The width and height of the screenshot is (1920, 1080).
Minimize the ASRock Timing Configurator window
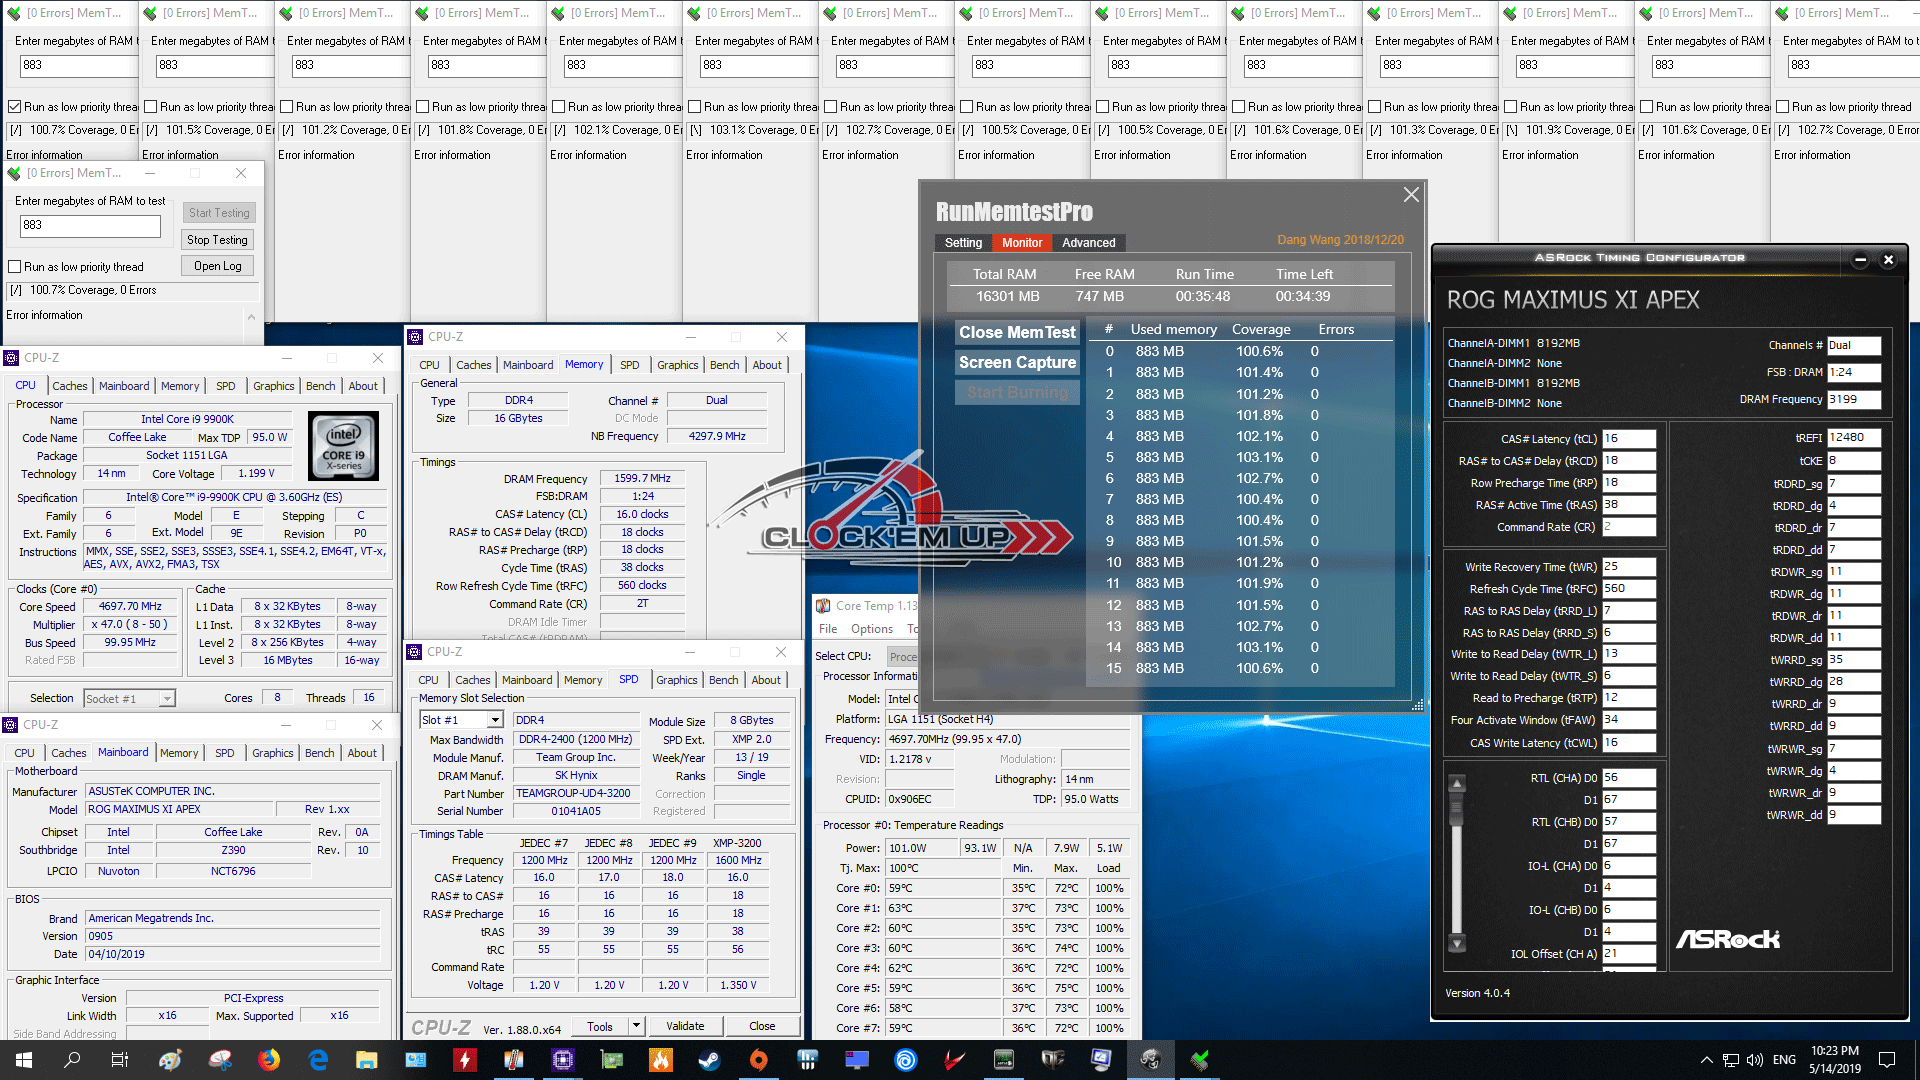click(1860, 260)
